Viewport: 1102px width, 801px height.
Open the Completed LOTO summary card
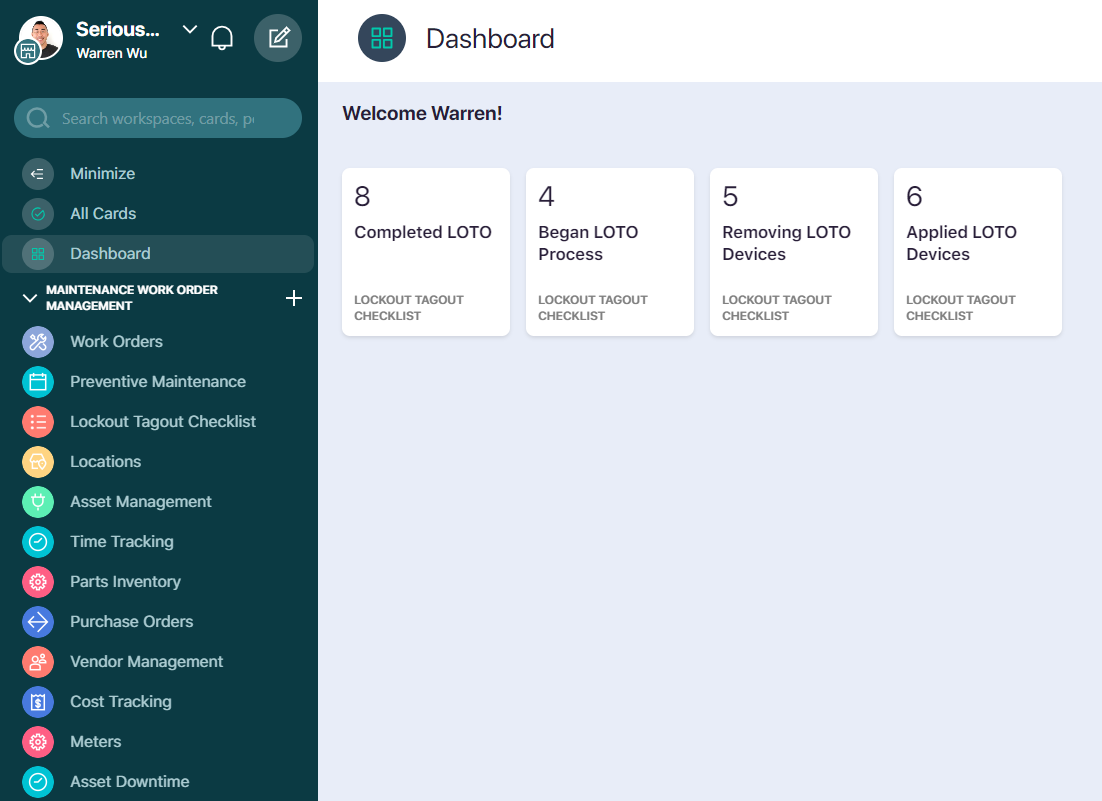point(425,251)
